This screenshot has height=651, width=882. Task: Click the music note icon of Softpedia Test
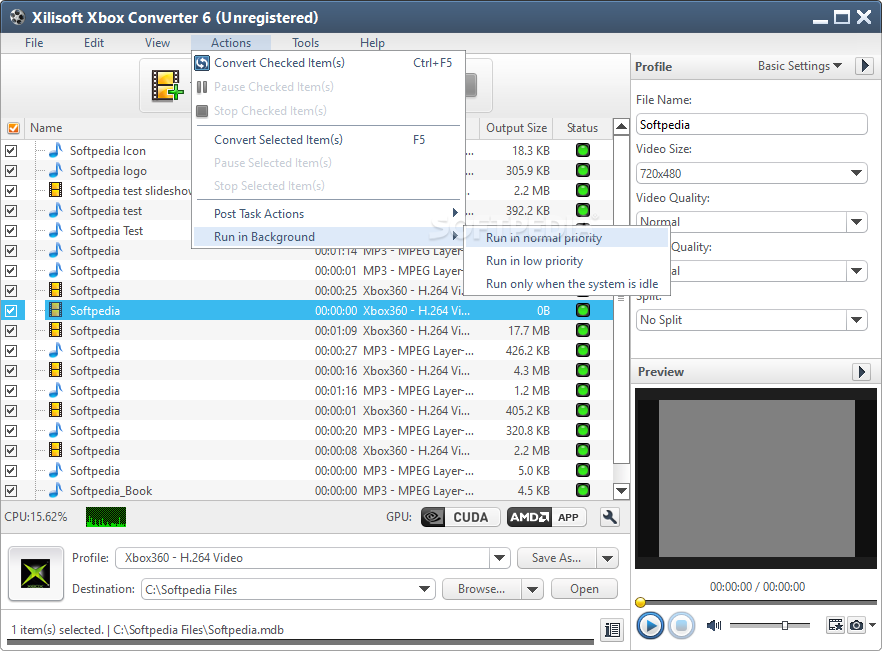tap(56, 230)
